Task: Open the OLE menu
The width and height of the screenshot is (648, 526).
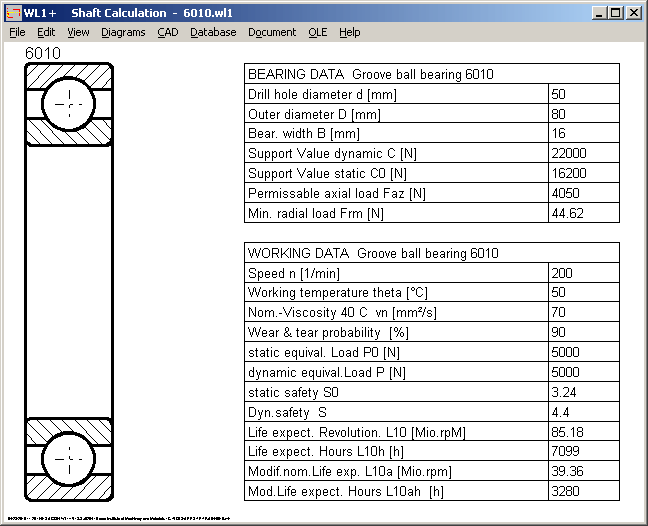Action: point(317,32)
